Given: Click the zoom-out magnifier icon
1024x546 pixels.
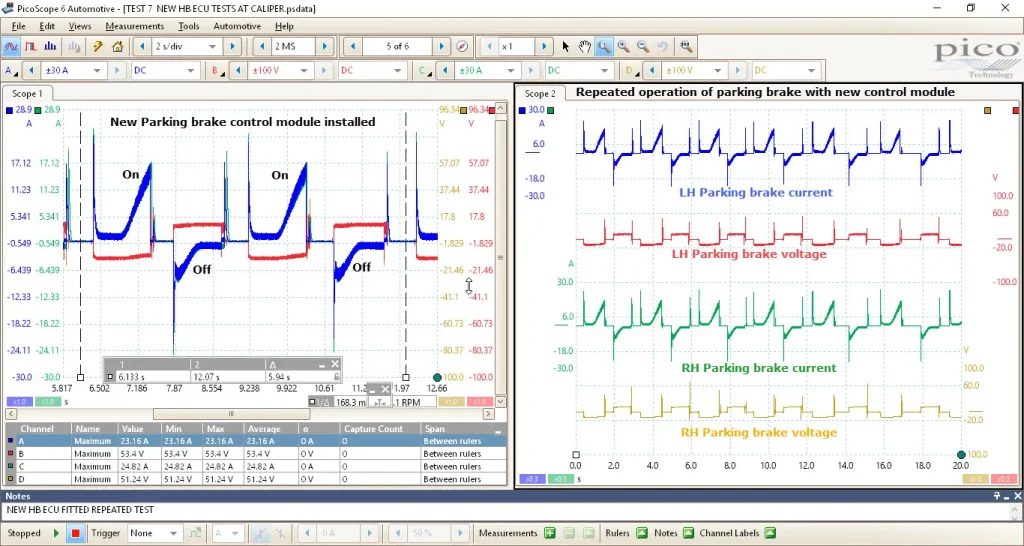Looking at the screenshot, I should tap(643, 46).
